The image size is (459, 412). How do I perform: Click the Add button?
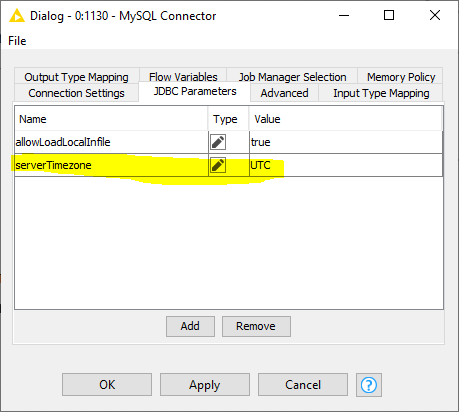point(190,326)
